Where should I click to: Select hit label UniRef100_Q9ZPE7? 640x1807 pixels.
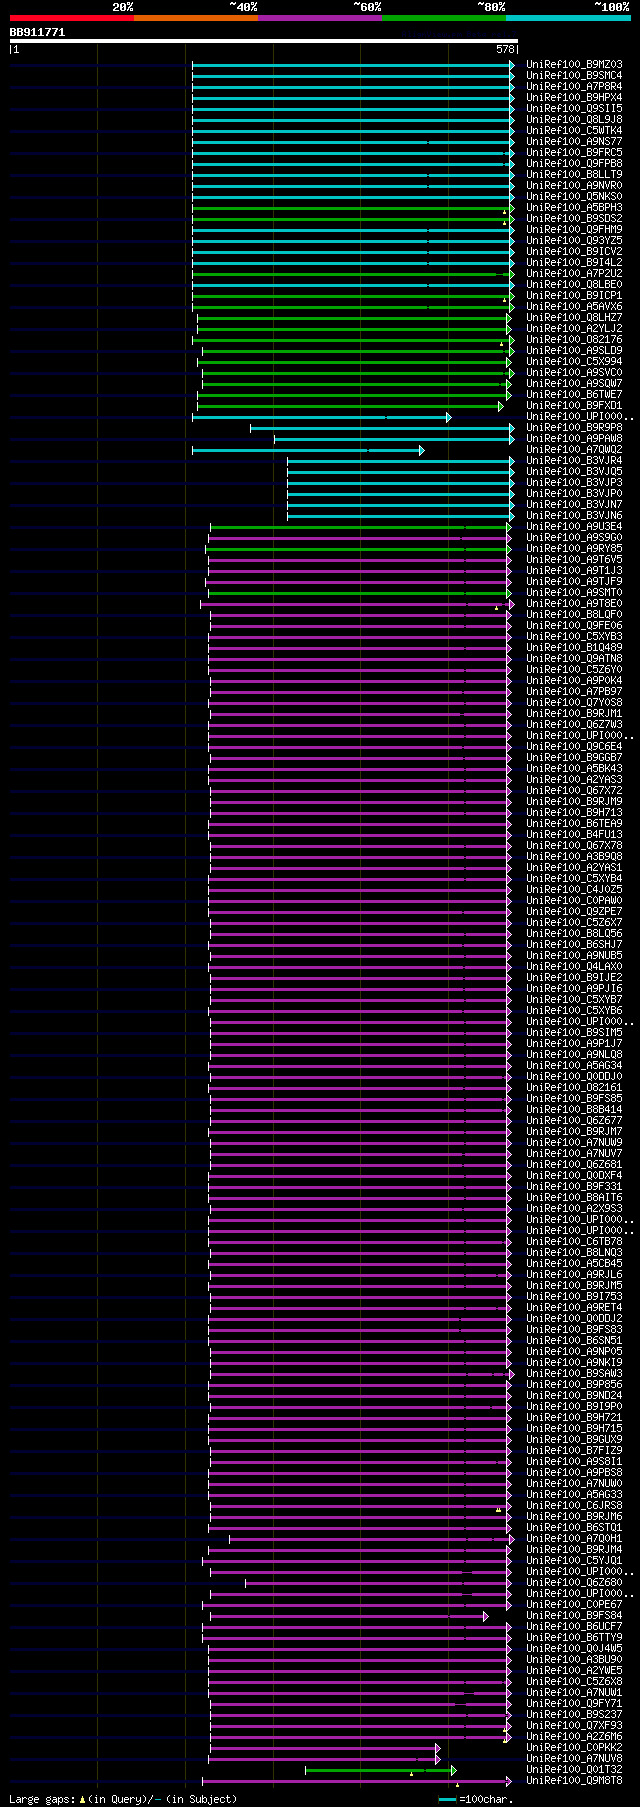coord(574,912)
